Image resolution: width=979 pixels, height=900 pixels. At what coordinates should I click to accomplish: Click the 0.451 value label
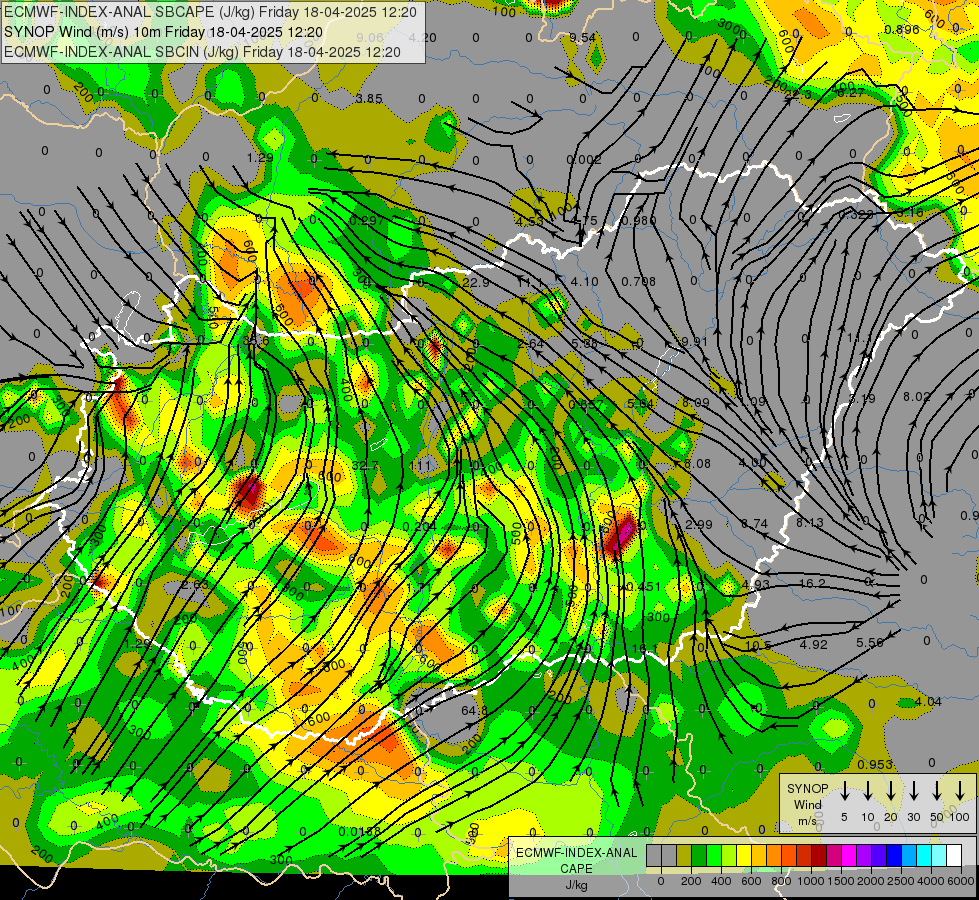coord(643,586)
